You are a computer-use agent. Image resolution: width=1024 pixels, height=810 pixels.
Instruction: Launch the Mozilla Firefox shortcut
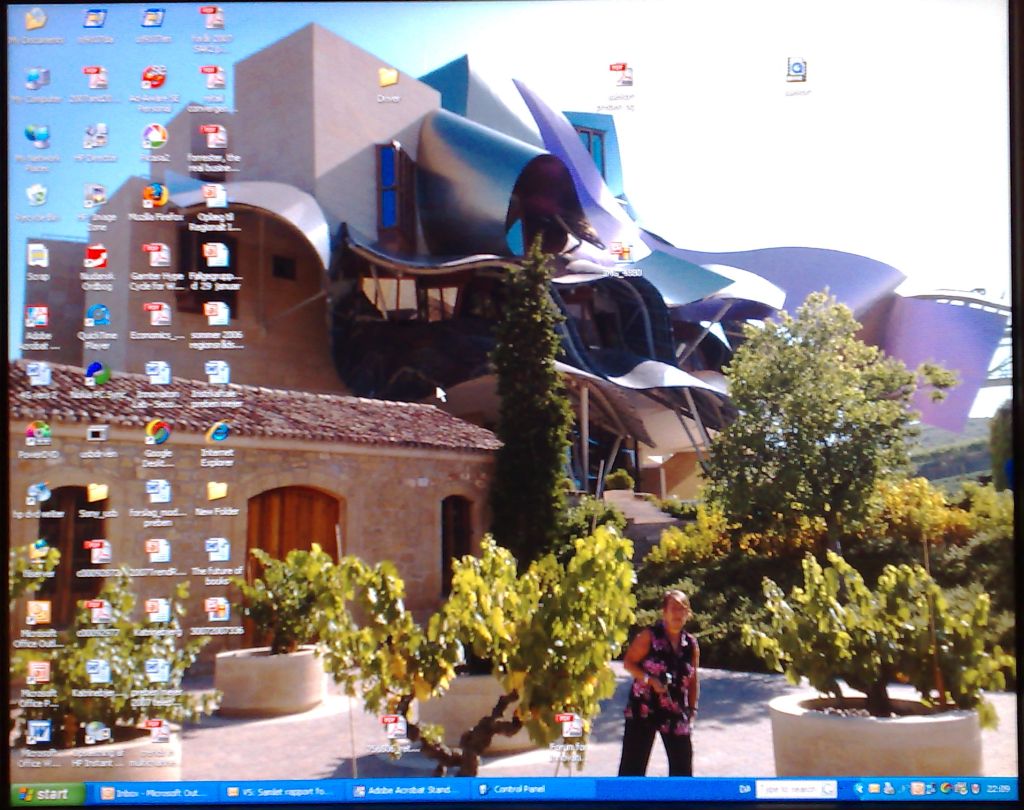[155, 195]
